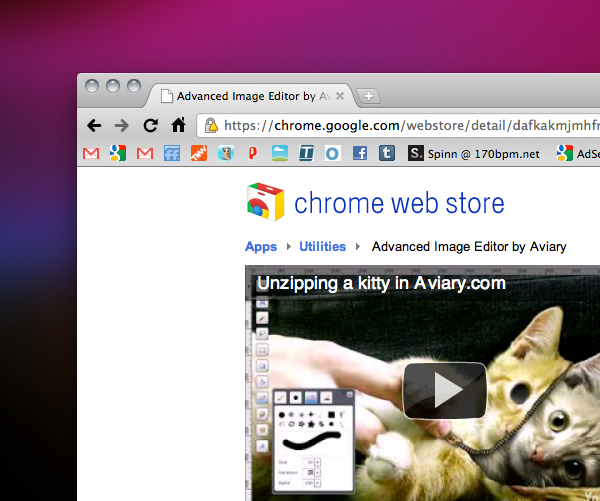Image resolution: width=600 pixels, height=501 pixels.
Task: Click the window close button
Action: click(x=92, y=86)
